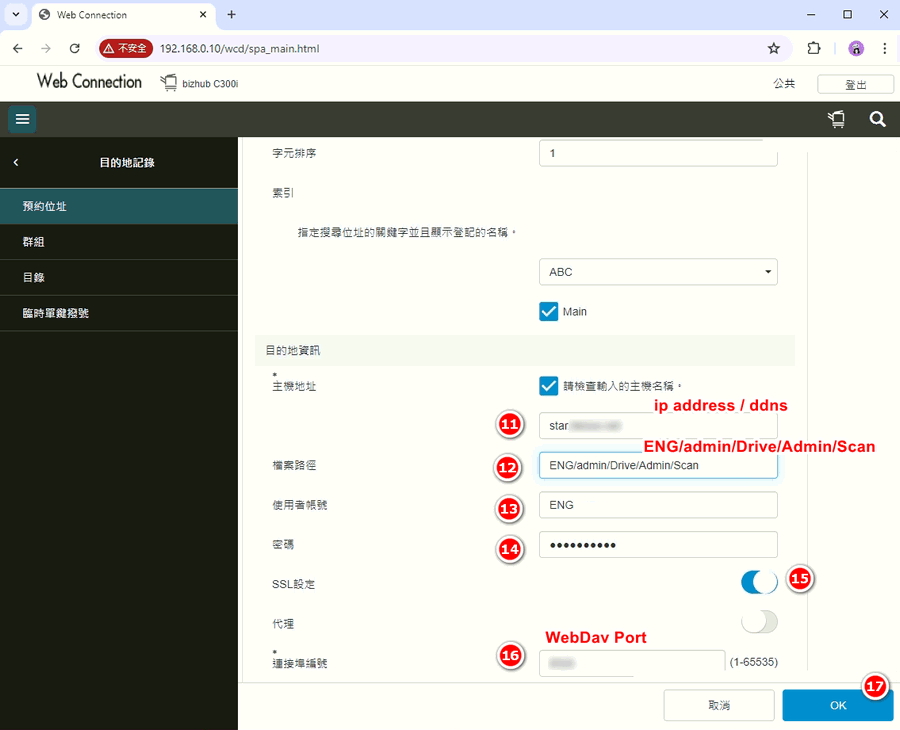Click the 取消 cancel button
The height and width of the screenshot is (730, 900).
[718, 705]
